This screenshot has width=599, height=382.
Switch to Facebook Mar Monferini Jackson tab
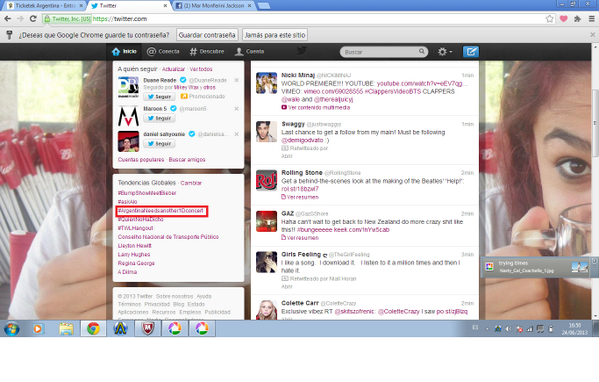pos(214,6)
